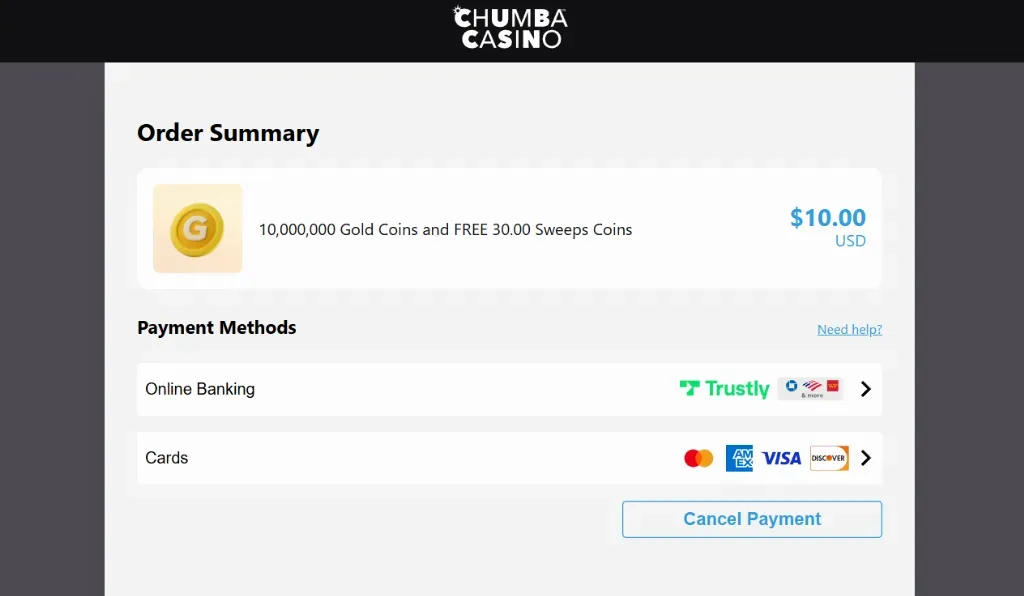Select the Online Banking row label
1024x596 pixels.
coord(200,389)
